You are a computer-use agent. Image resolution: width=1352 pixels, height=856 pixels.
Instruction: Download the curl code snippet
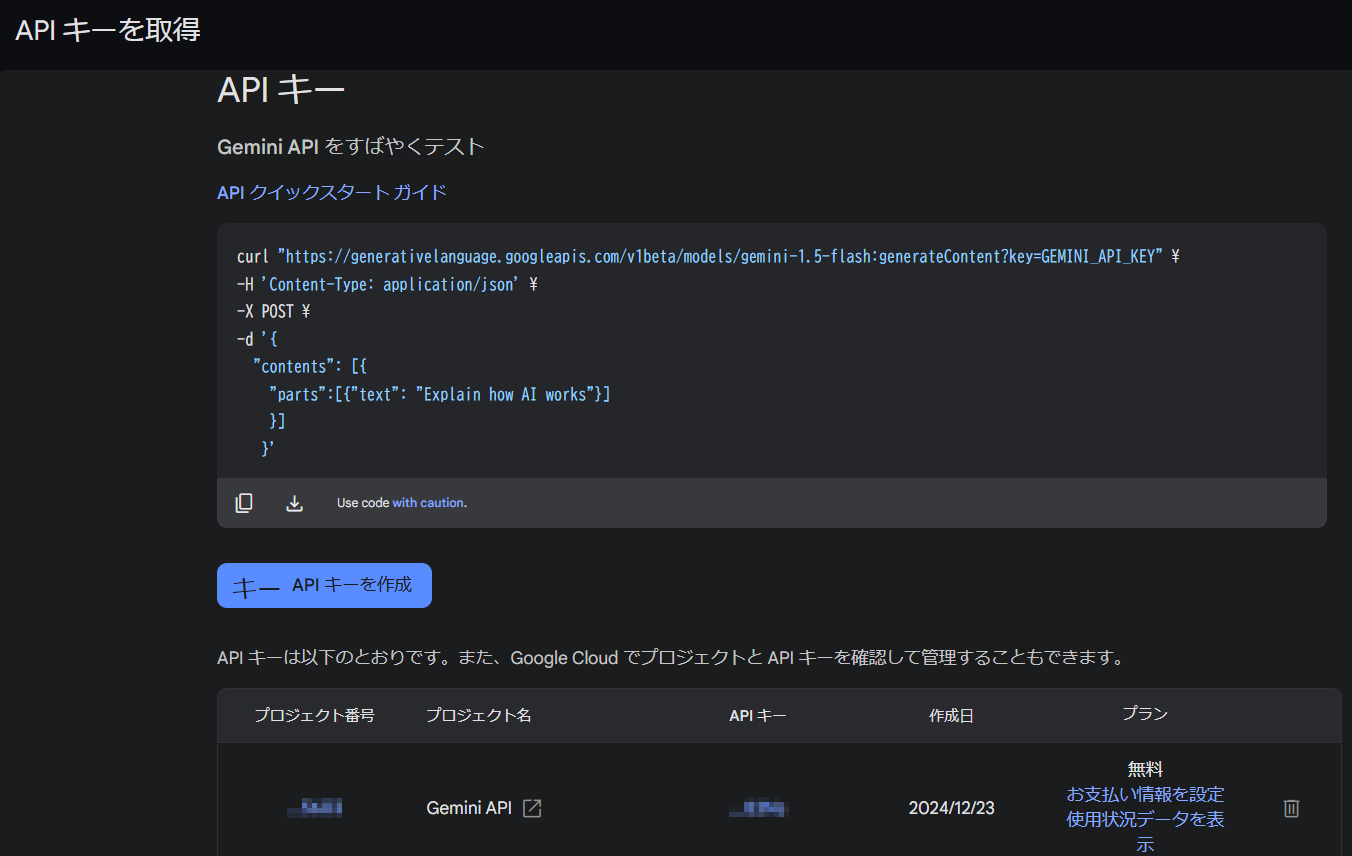point(294,503)
